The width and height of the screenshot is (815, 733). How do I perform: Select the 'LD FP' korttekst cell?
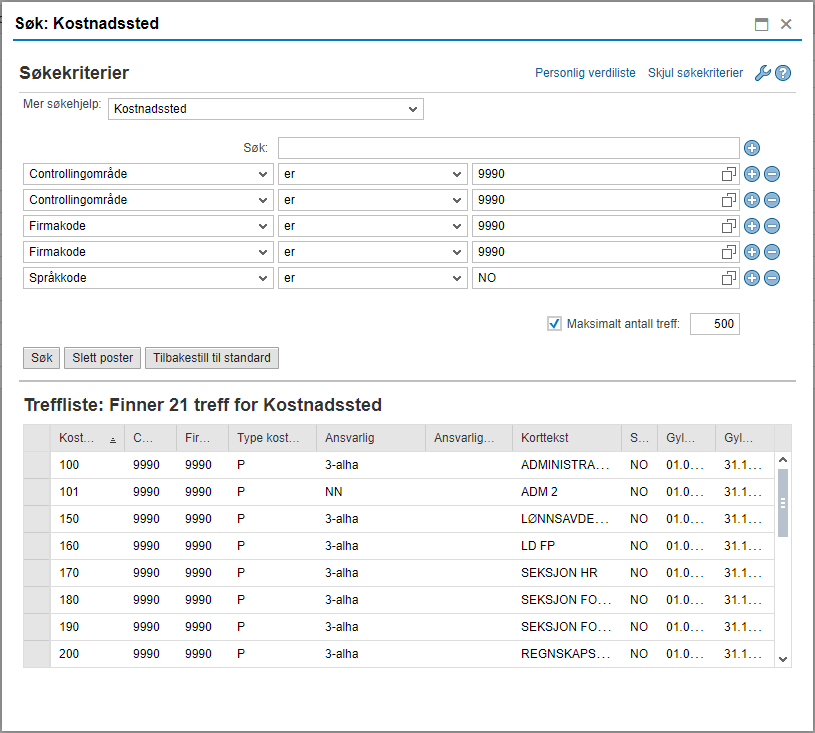point(567,546)
